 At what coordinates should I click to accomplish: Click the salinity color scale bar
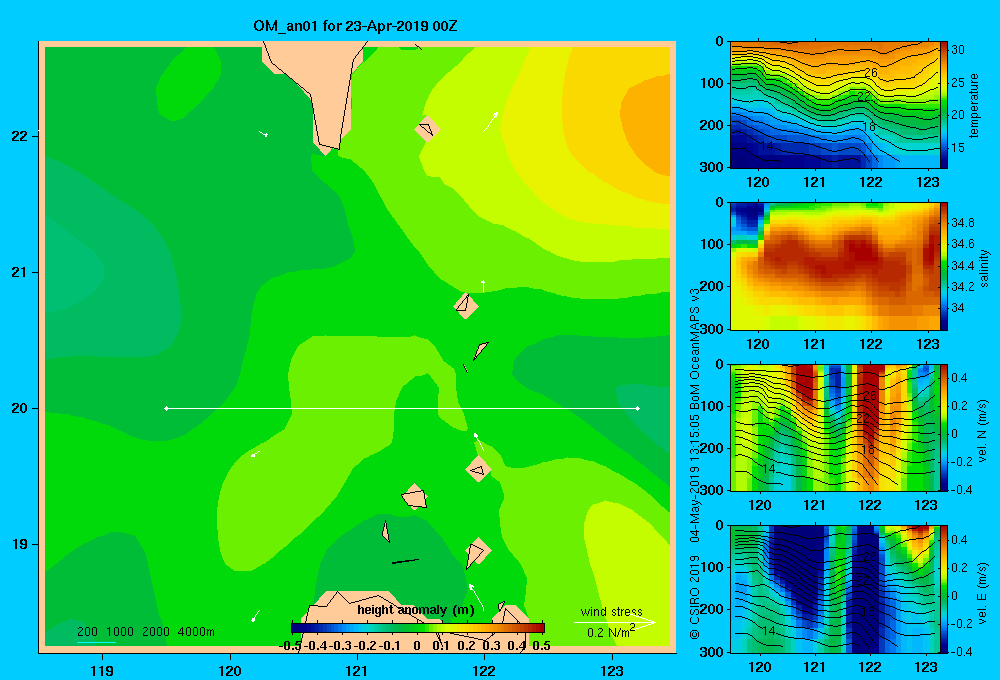943,267
